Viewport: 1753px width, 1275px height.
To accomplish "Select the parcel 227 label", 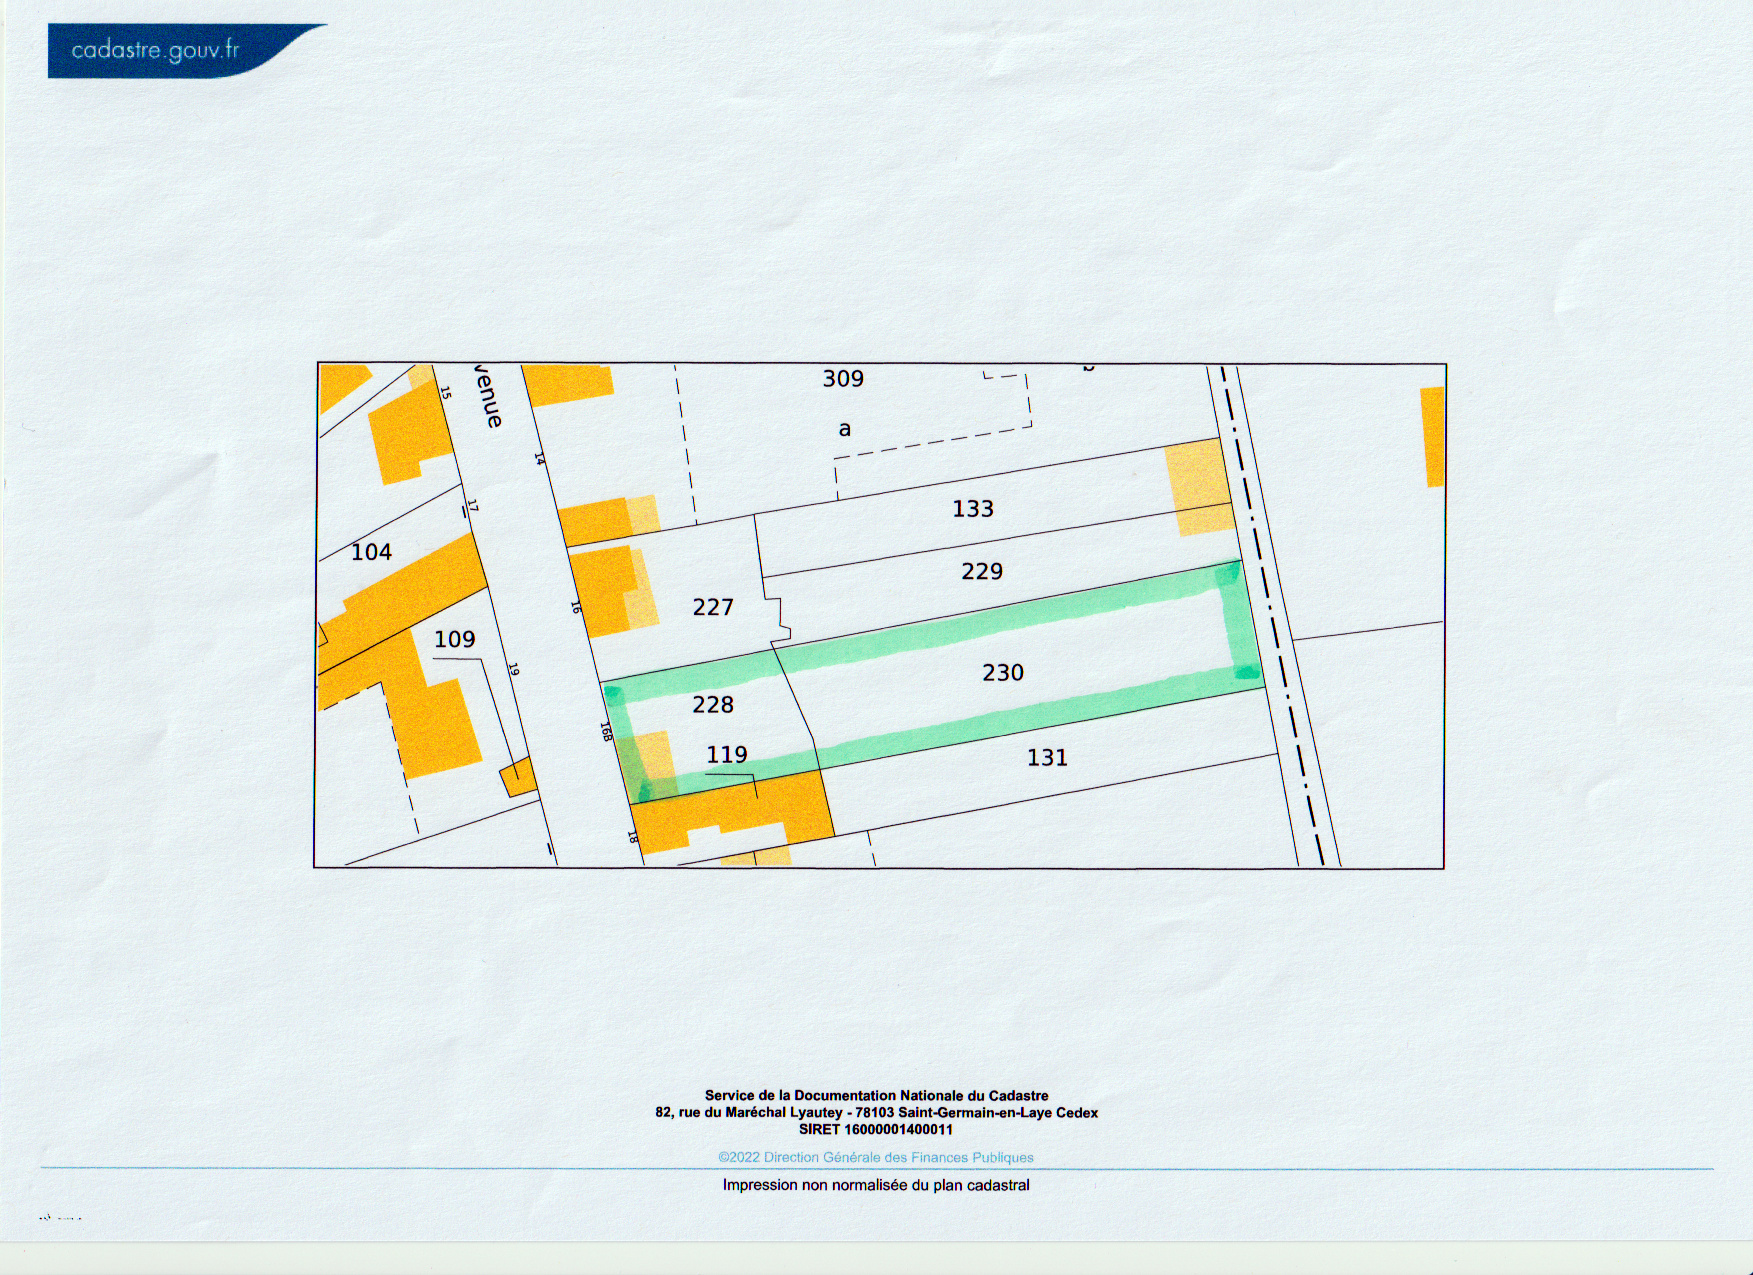I will tap(712, 607).
